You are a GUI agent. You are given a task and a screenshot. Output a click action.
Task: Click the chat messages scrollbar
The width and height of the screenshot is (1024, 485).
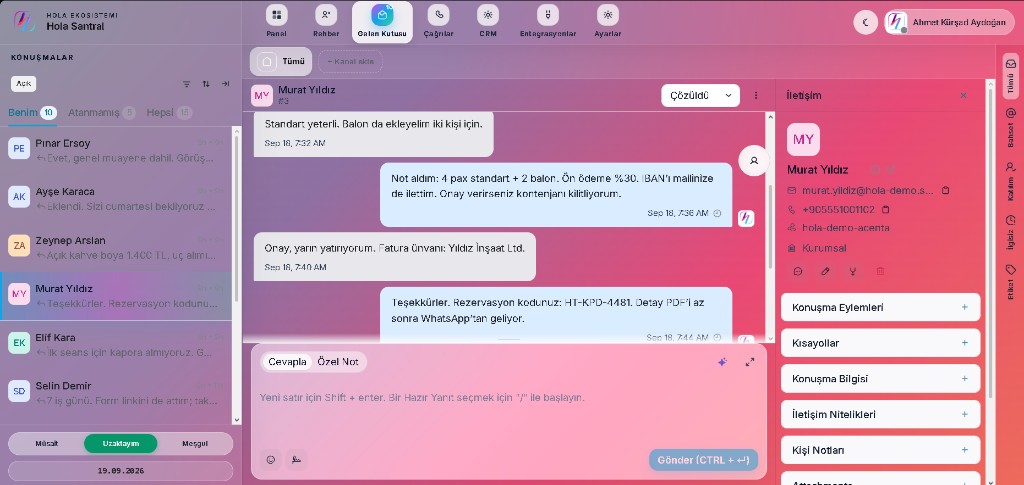770,227
